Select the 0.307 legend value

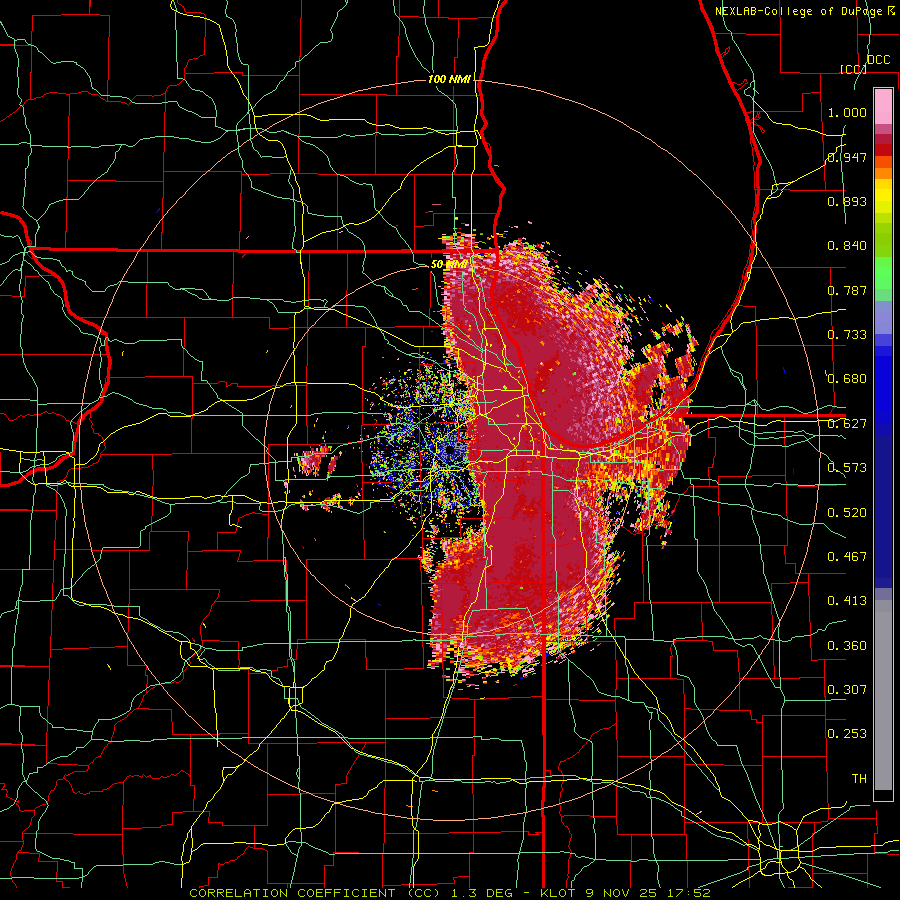point(847,689)
